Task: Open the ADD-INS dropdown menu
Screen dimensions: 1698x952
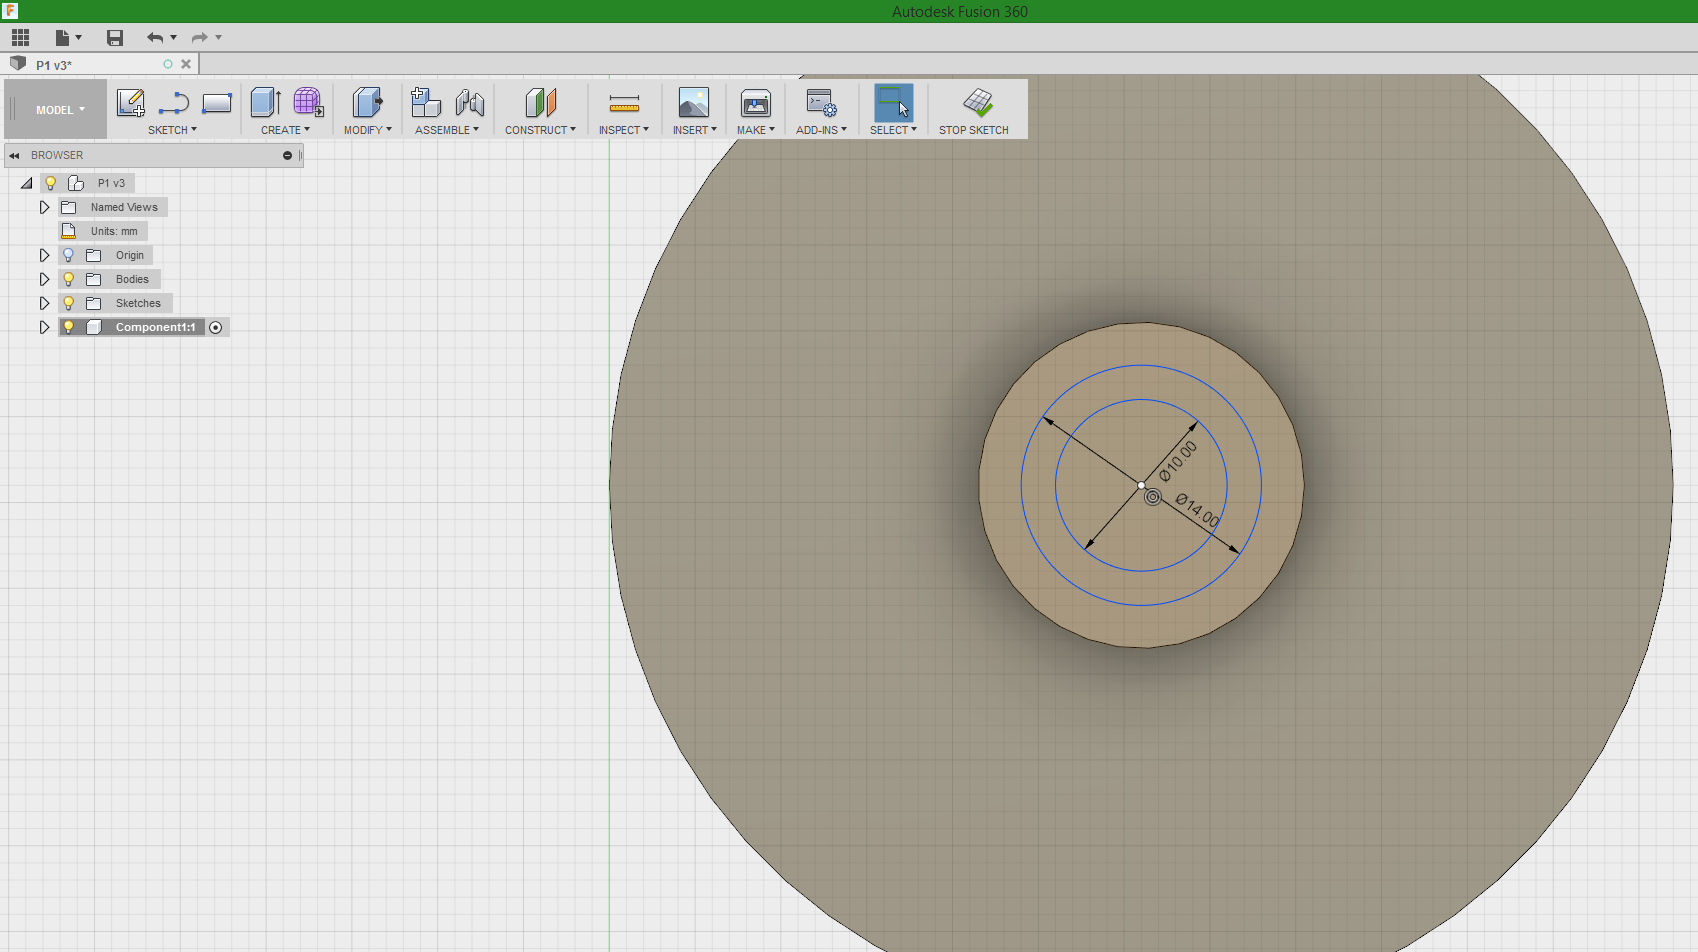Action: (x=821, y=130)
